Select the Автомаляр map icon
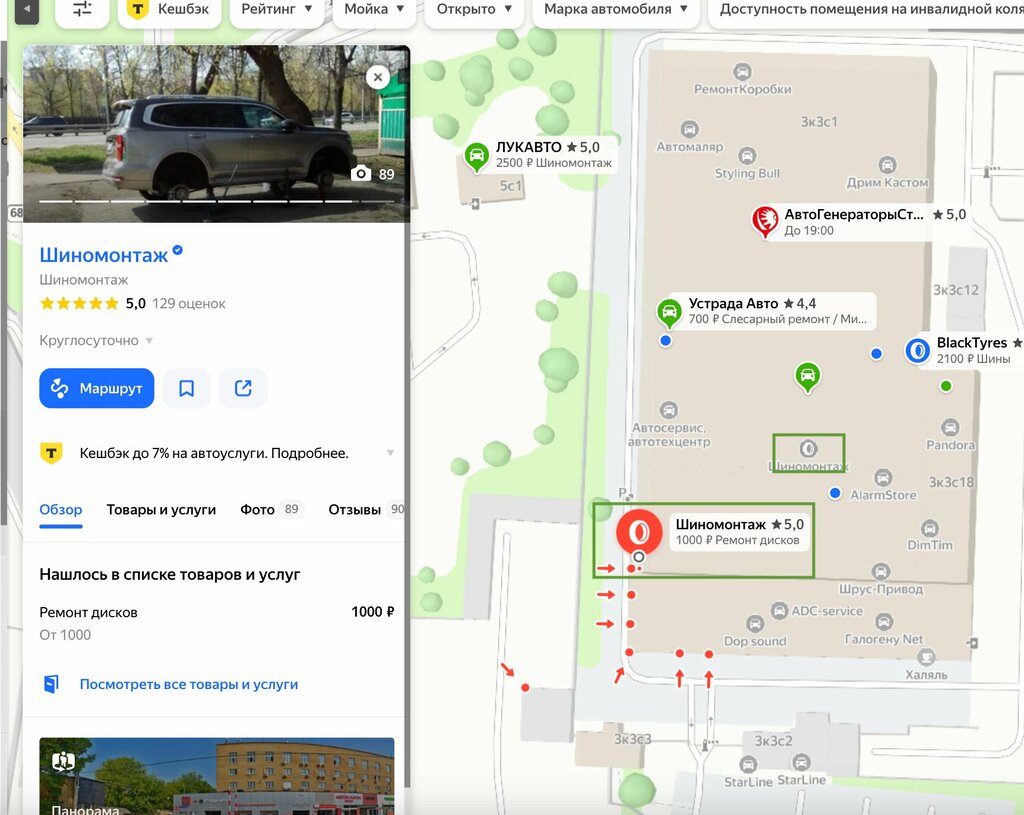Screen dimensions: 1024x815 point(689,129)
